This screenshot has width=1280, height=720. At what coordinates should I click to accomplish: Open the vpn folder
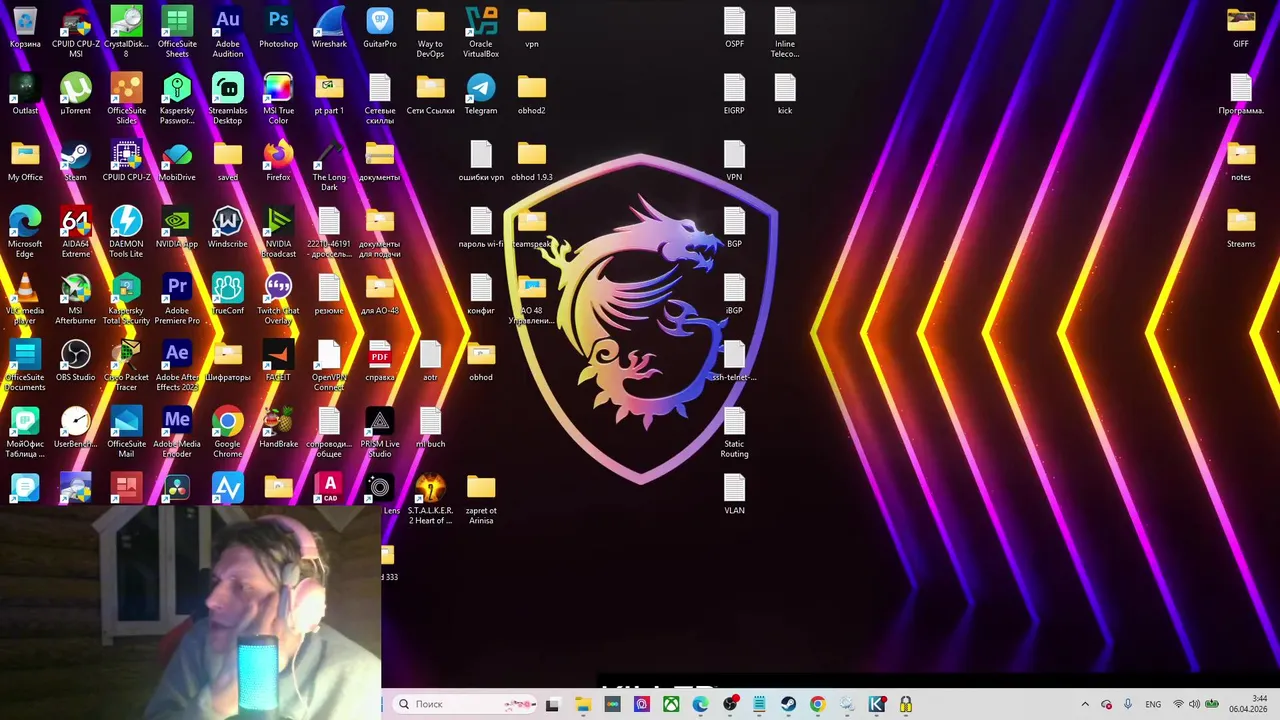click(x=532, y=28)
